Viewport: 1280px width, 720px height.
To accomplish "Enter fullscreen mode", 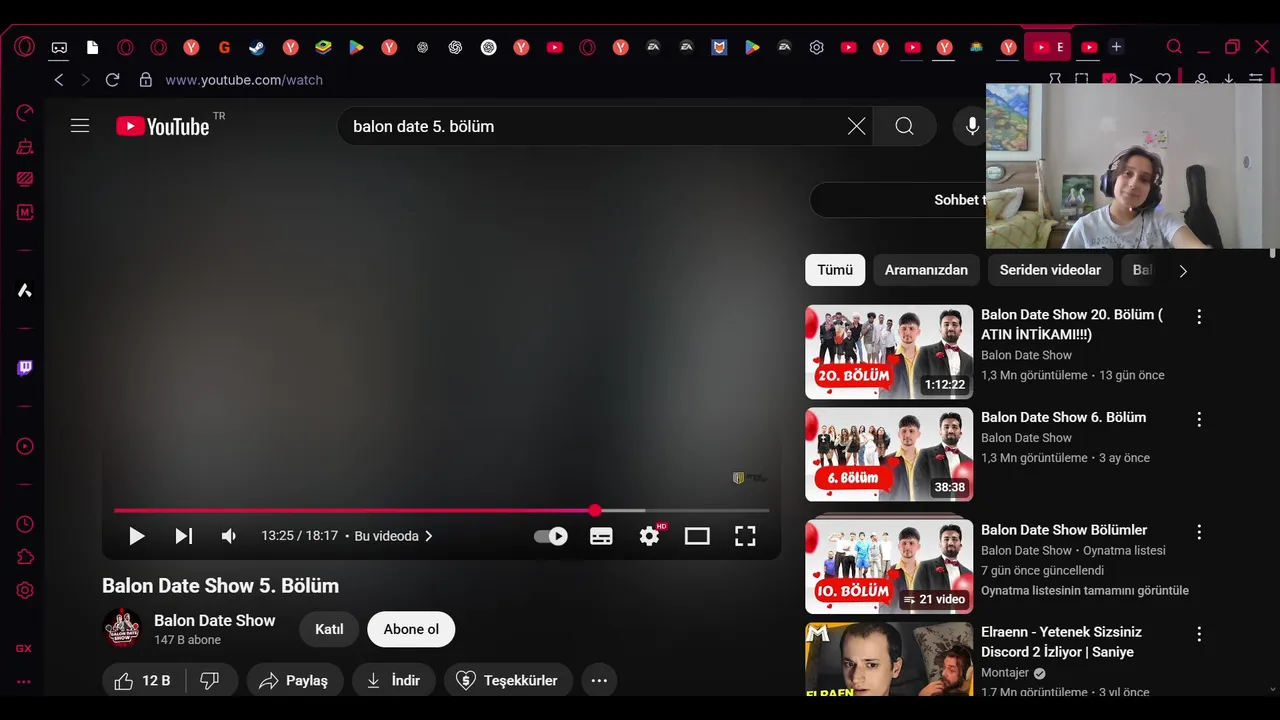I will click(x=745, y=536).
